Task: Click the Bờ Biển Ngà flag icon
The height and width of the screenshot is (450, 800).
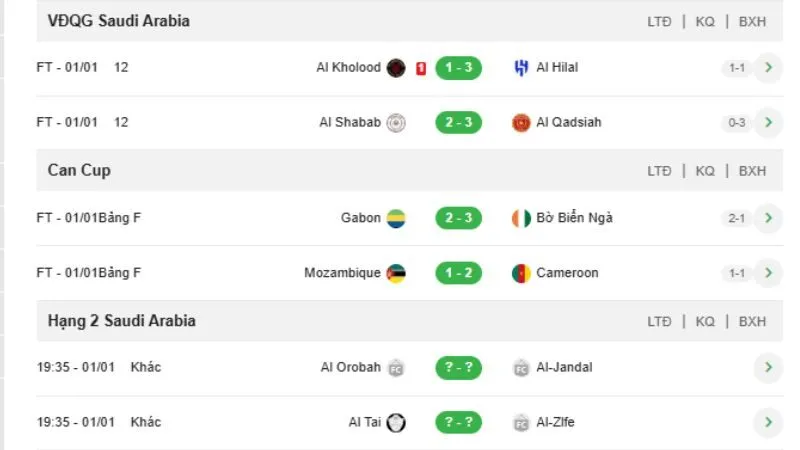Action: point(521,218)
